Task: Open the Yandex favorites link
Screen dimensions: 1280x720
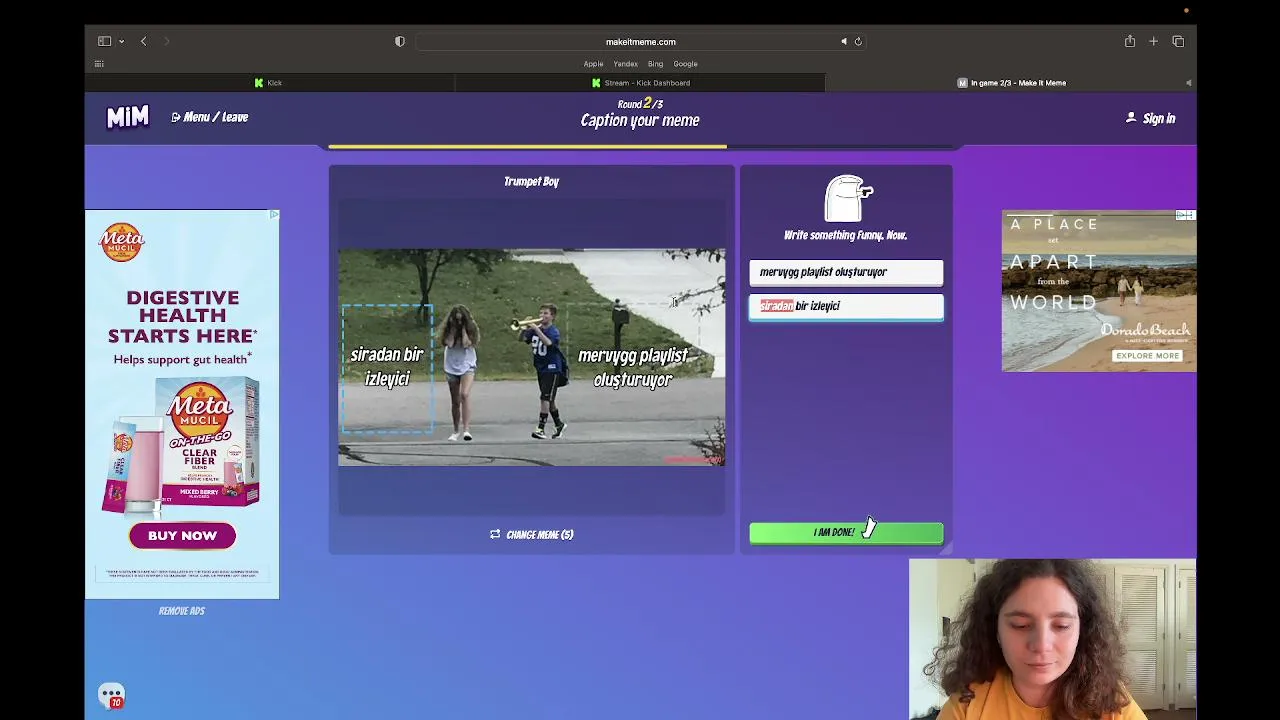Action: 625,64
